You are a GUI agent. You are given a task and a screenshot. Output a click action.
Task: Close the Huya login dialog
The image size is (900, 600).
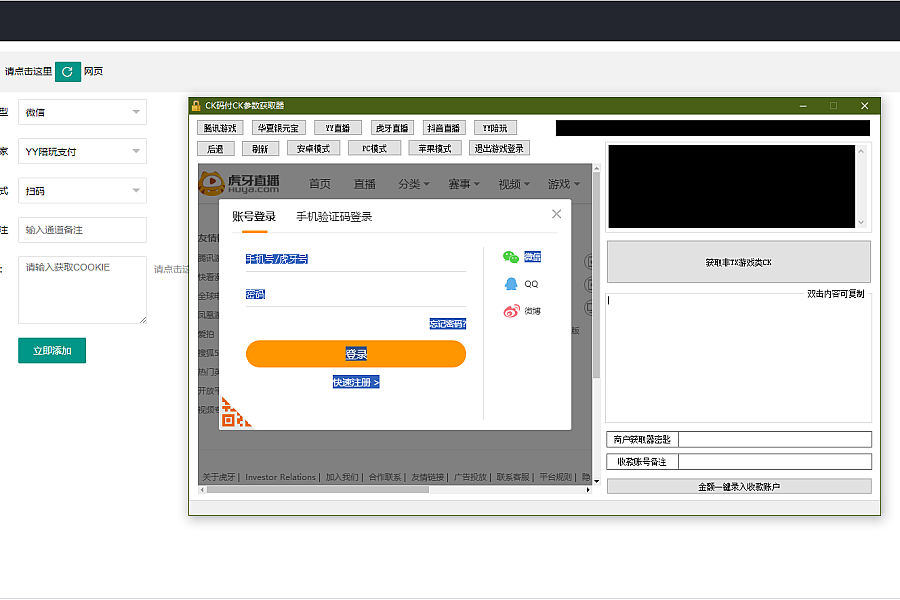tap(556, 214)
